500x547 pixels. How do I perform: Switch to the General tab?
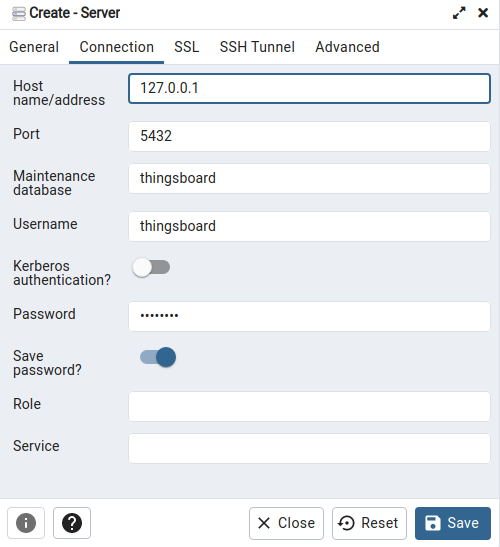34,47
